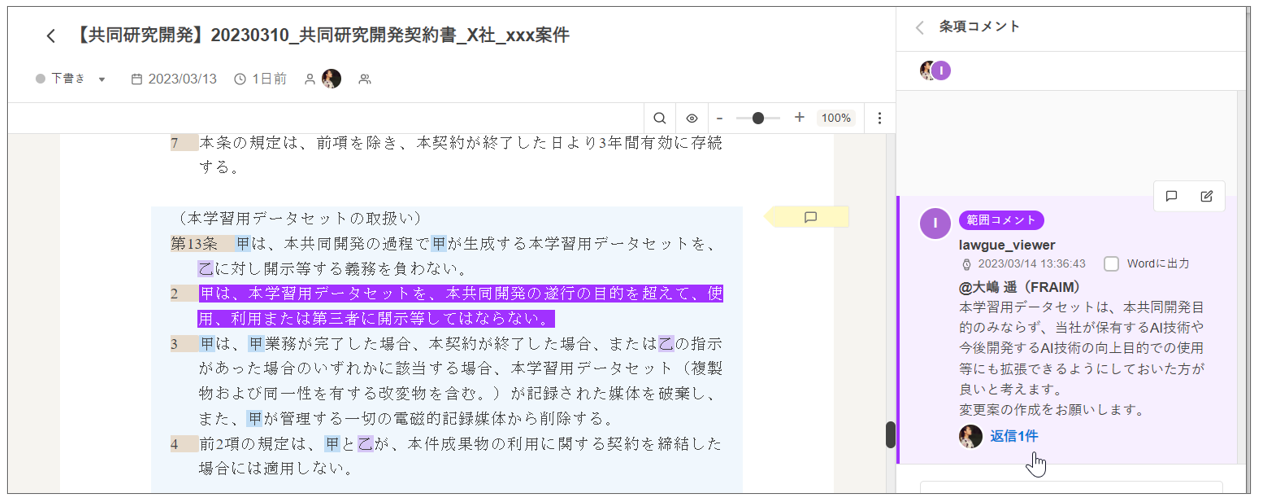Click the edit pencil icon on comment
The width and height of the screenshot is (1261, 502).
click(1206, 196)
